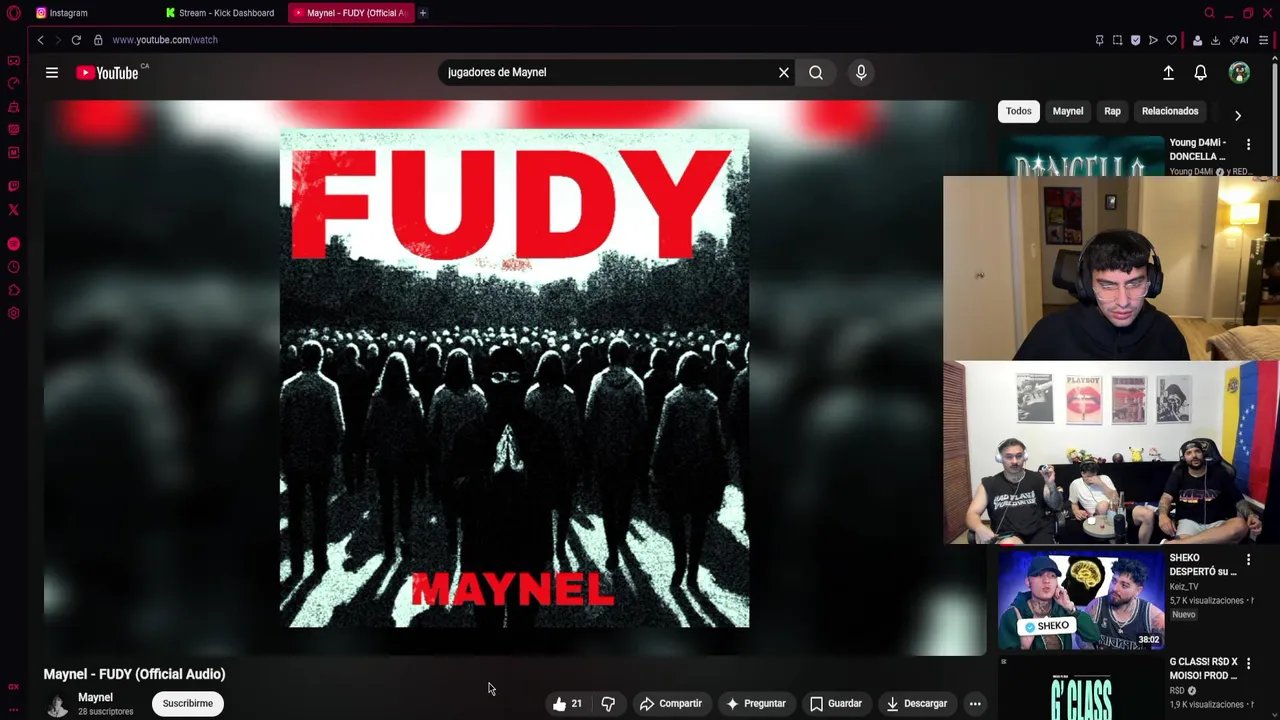
Task: Save video with Guardar button
Action: pos(836,704)
